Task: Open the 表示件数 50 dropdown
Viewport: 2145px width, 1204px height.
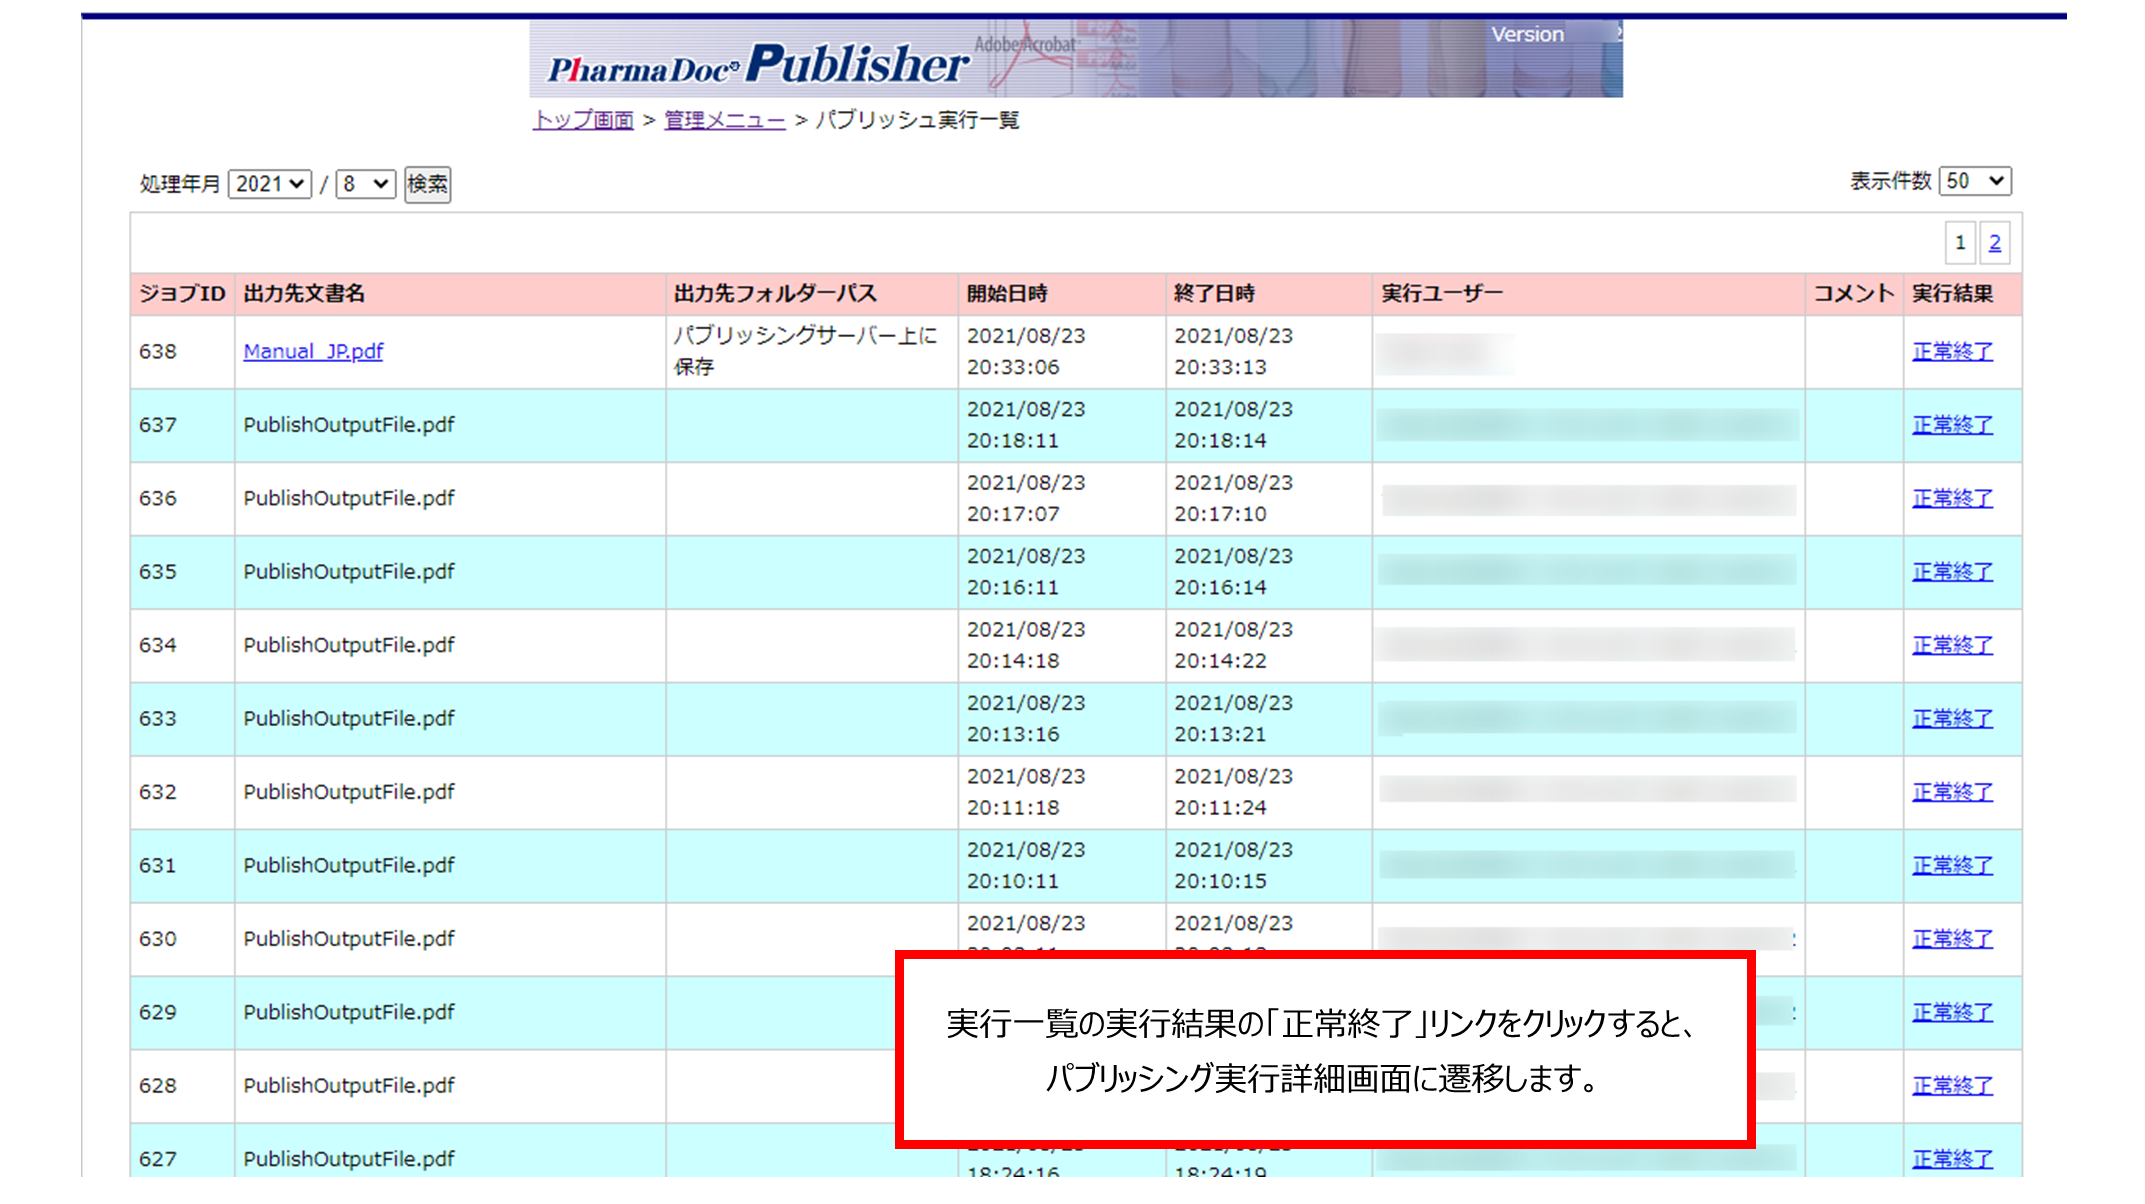Action: click(1974, 181)
